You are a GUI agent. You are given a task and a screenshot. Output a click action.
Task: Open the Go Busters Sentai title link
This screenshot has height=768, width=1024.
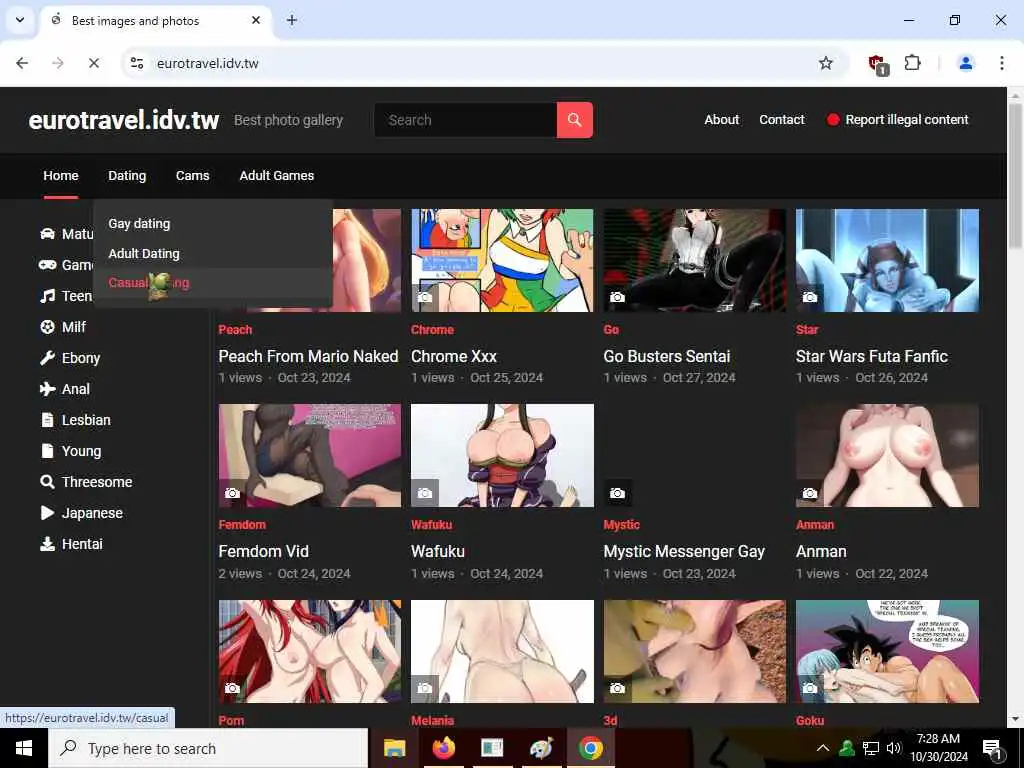click(x=667, y=356)
